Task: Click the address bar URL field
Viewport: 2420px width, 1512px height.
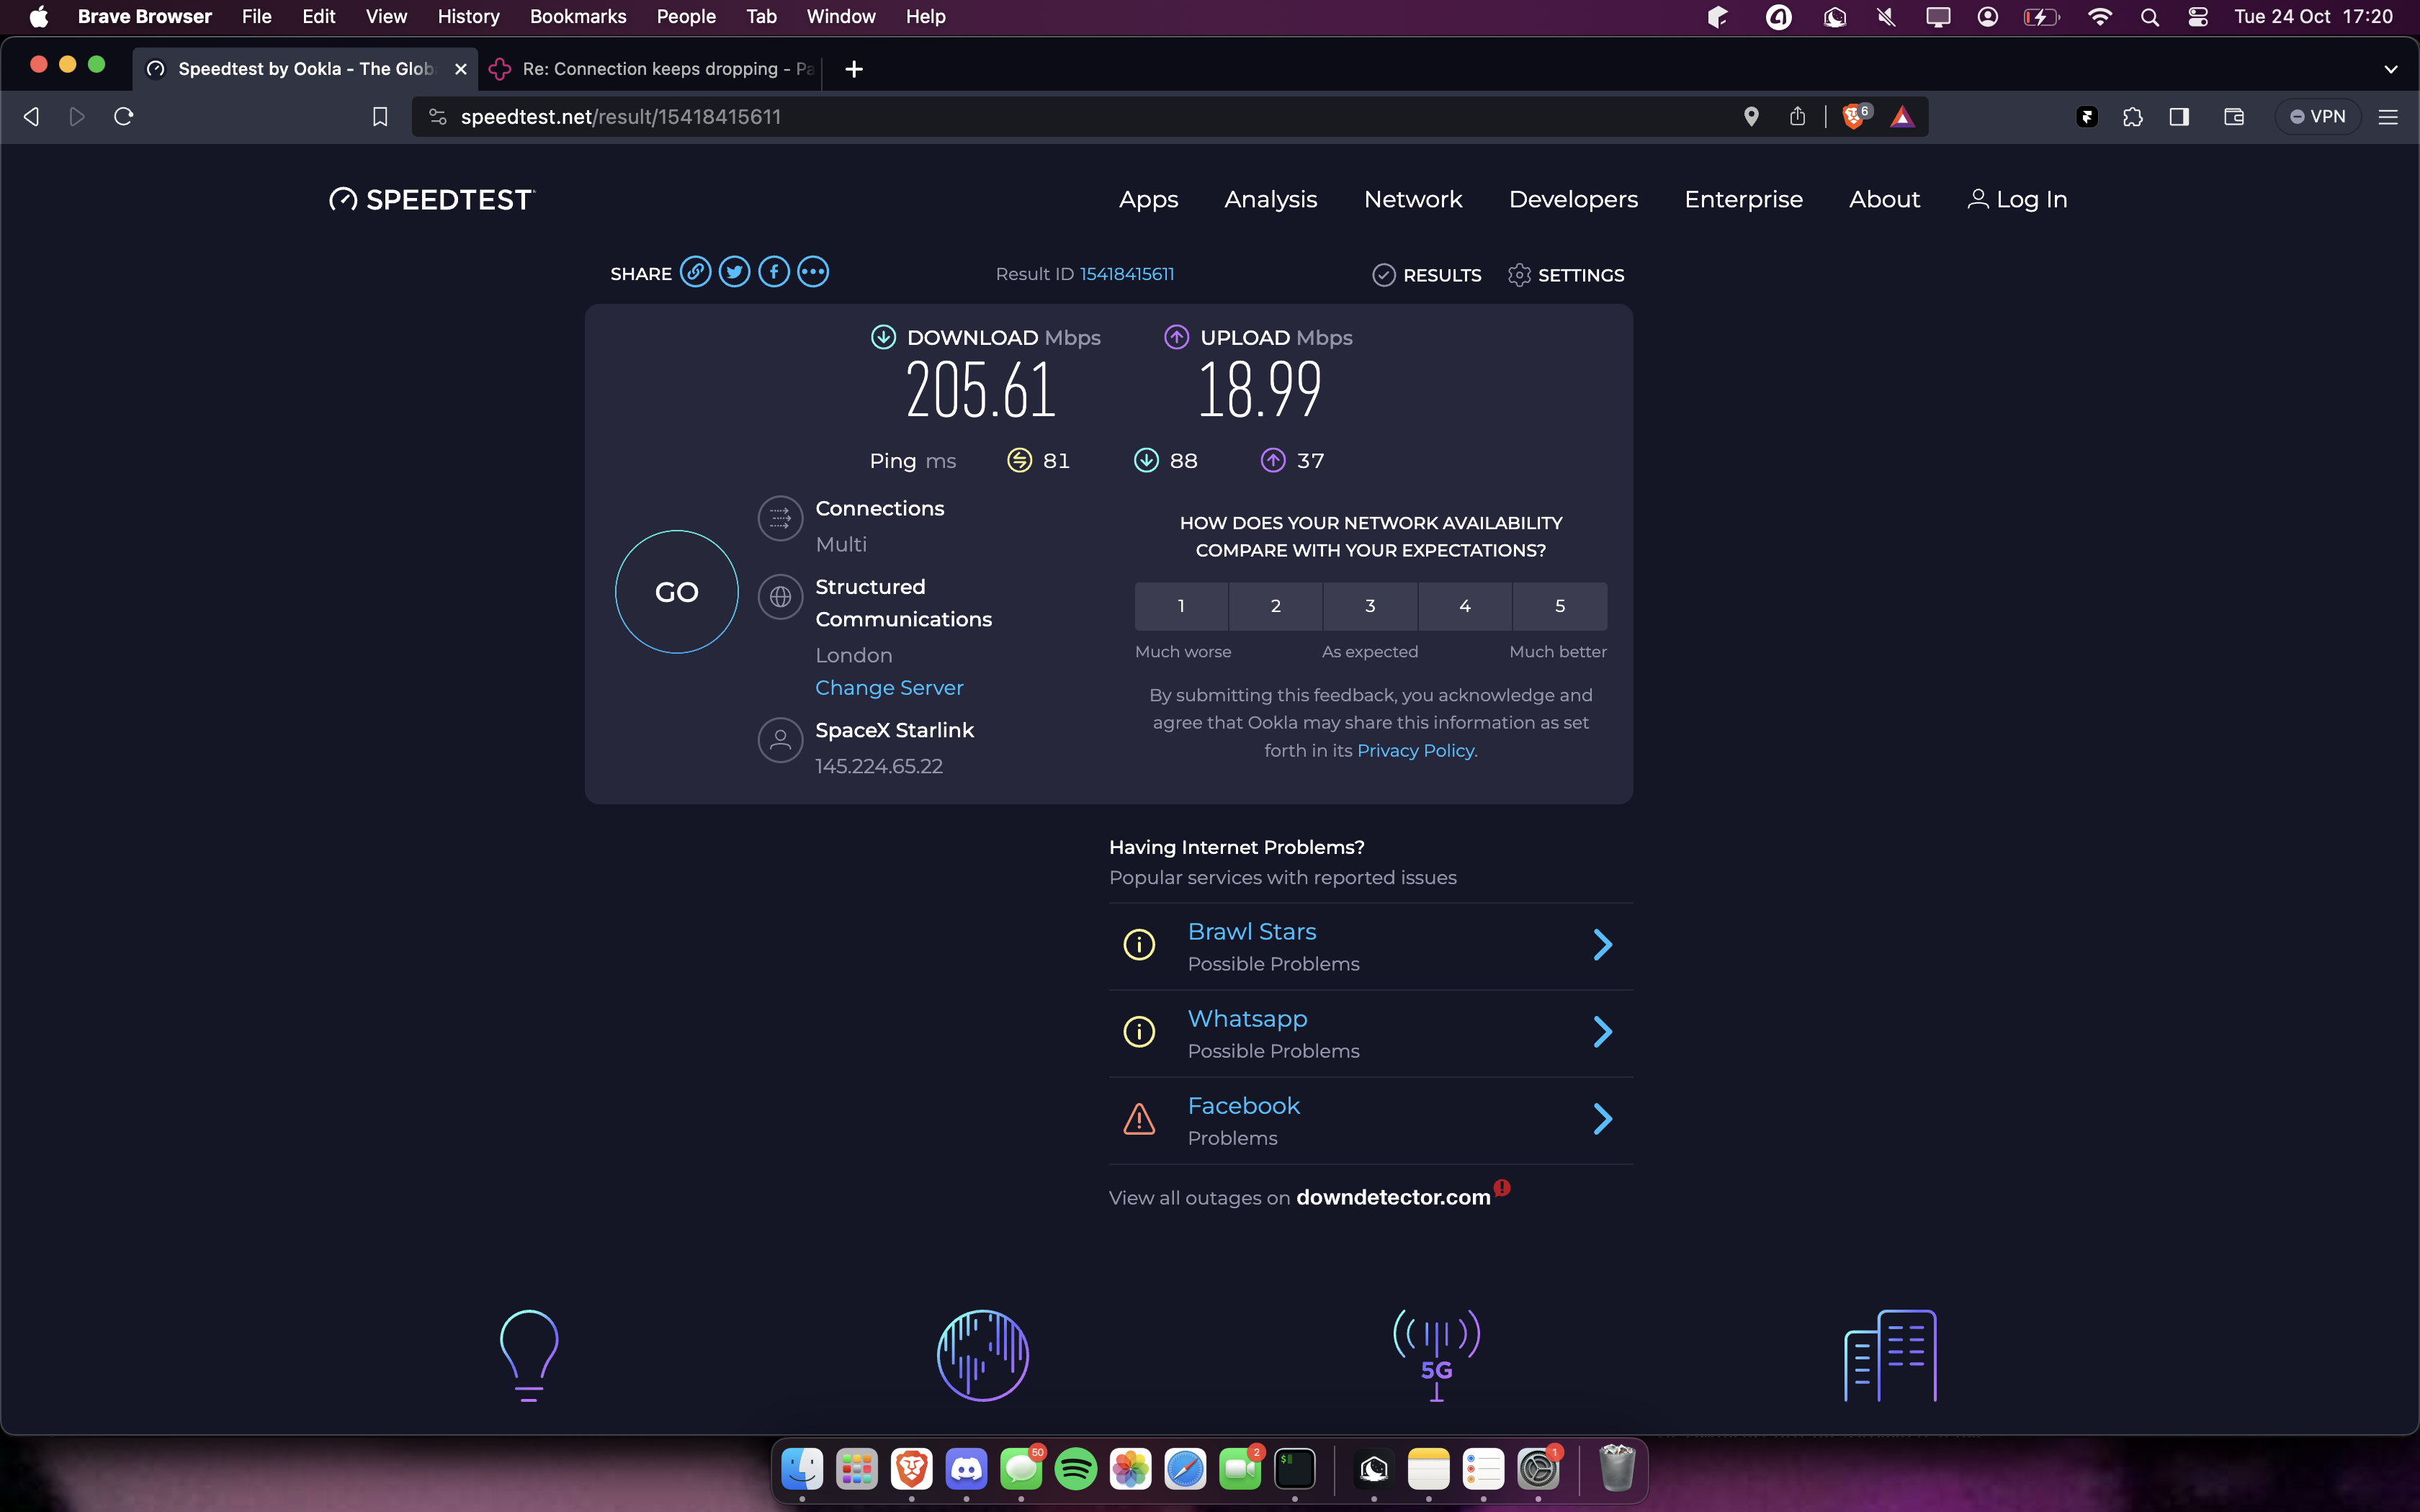Action: pyautogui.click(x=1000, y=117)
